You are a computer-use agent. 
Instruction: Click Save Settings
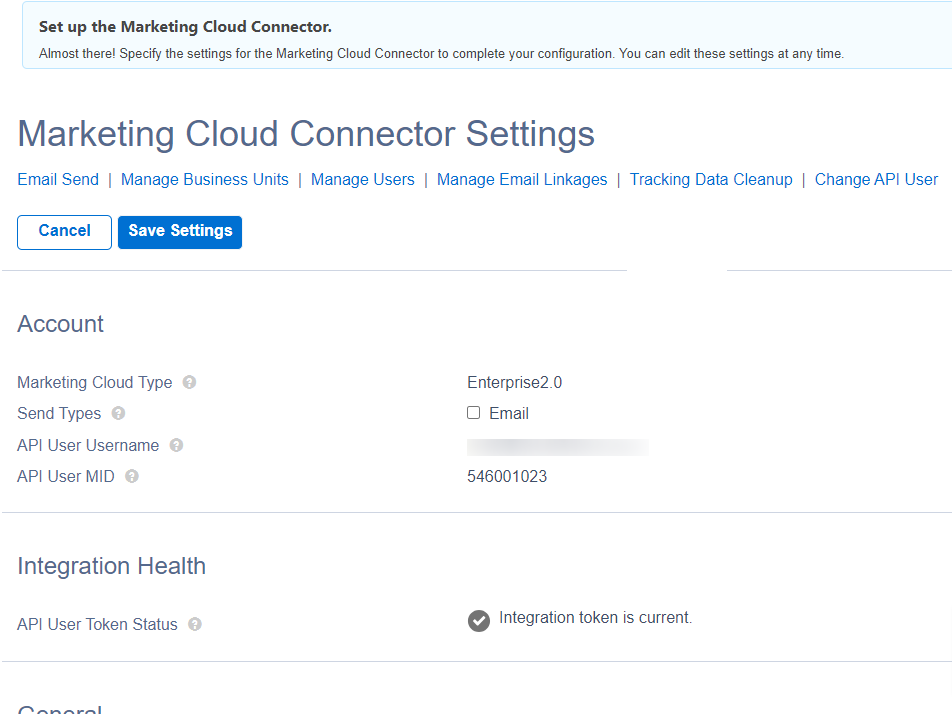179,231
